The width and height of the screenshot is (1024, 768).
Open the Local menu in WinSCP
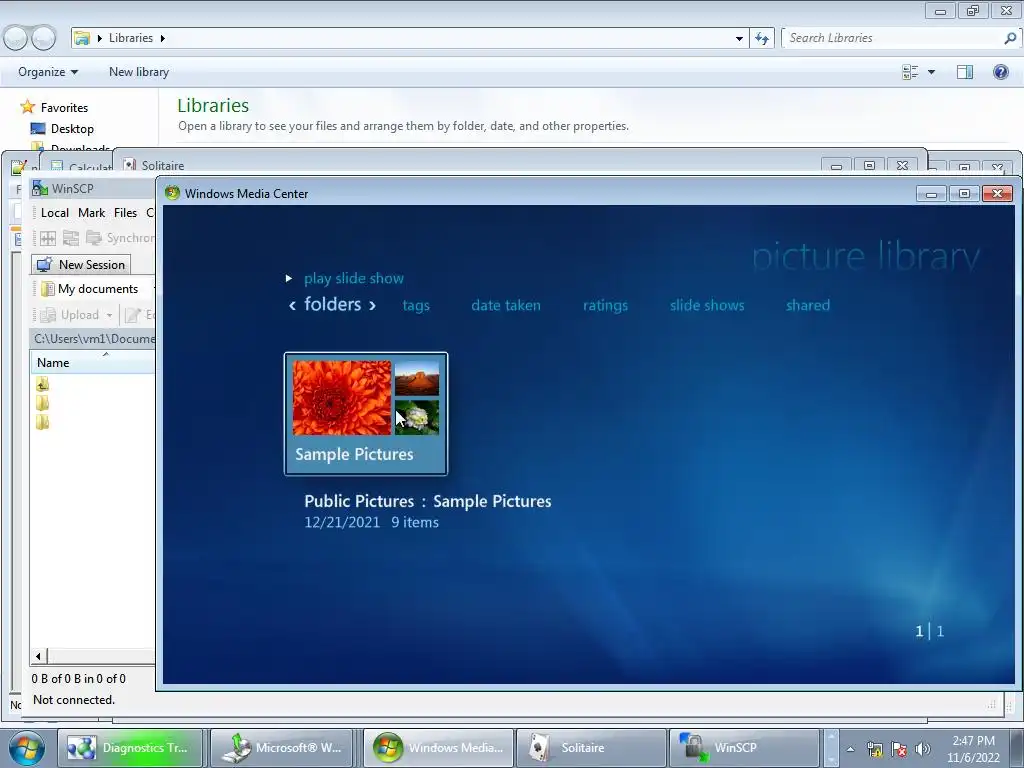pyautogui.click(x=55, y=213)
